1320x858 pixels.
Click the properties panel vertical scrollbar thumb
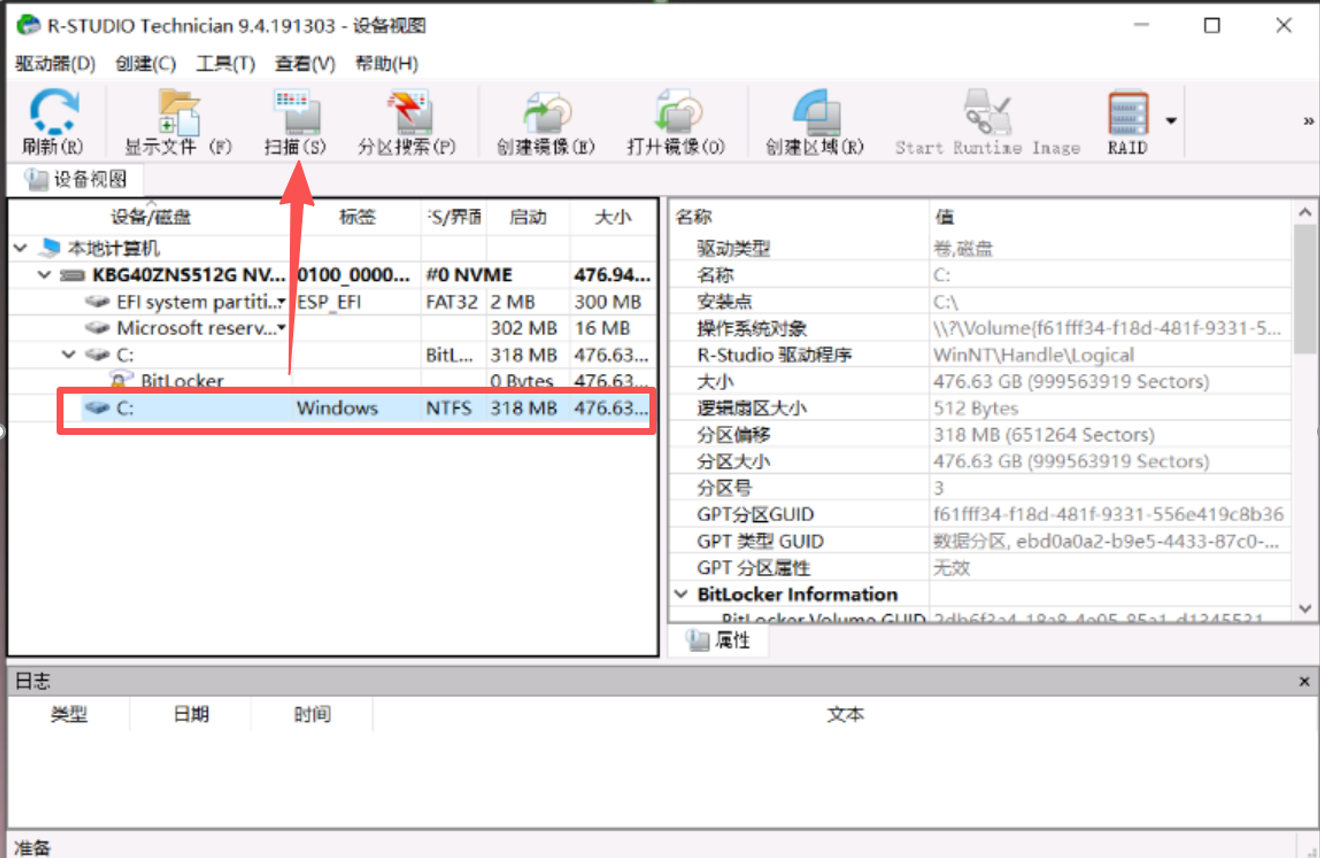[1304, 289]
